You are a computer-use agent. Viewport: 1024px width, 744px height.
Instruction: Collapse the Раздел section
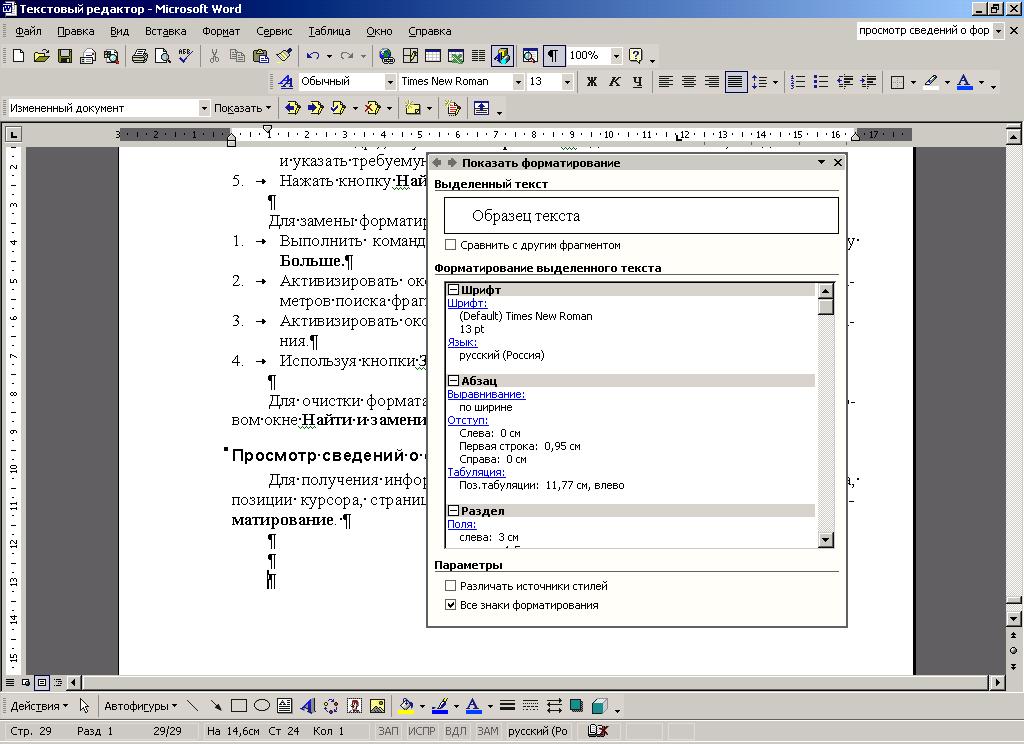453,511
